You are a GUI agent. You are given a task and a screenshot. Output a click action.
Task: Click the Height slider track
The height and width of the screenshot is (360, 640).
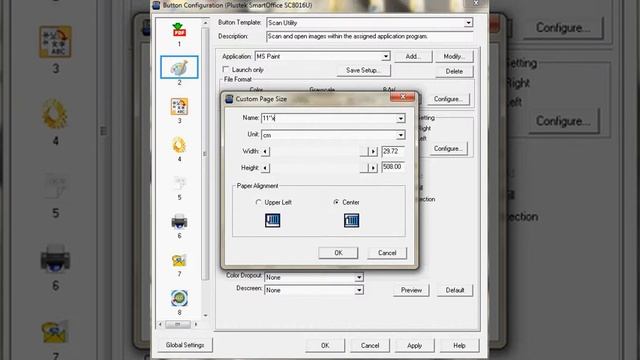click(x=319, y=168)
